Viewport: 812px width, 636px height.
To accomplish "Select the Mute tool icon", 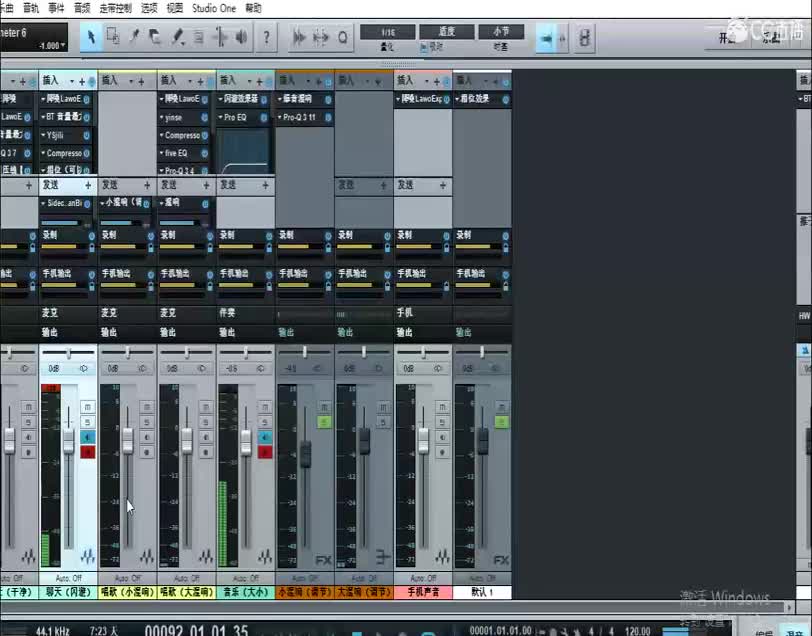I will click(x=199, y=37).
